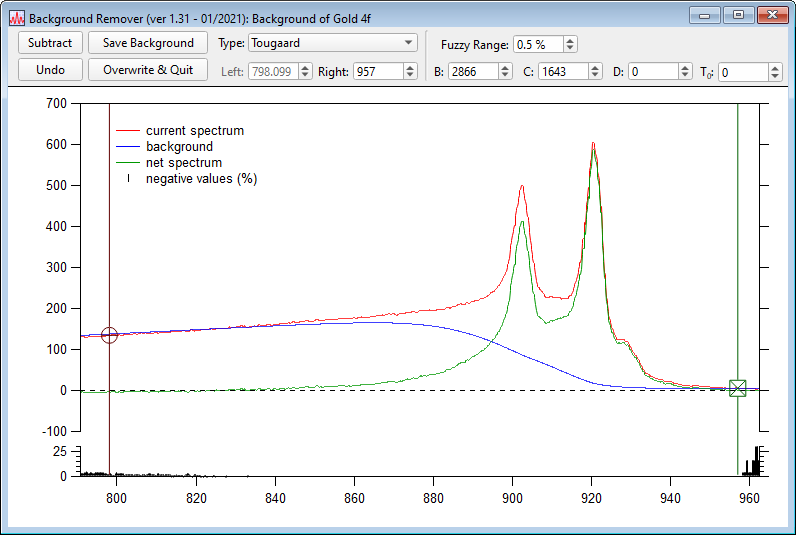Screen dimensions: 796x535
Task: Decrease T0 parameter with down arrow
Action: click(x=775, y=76)
